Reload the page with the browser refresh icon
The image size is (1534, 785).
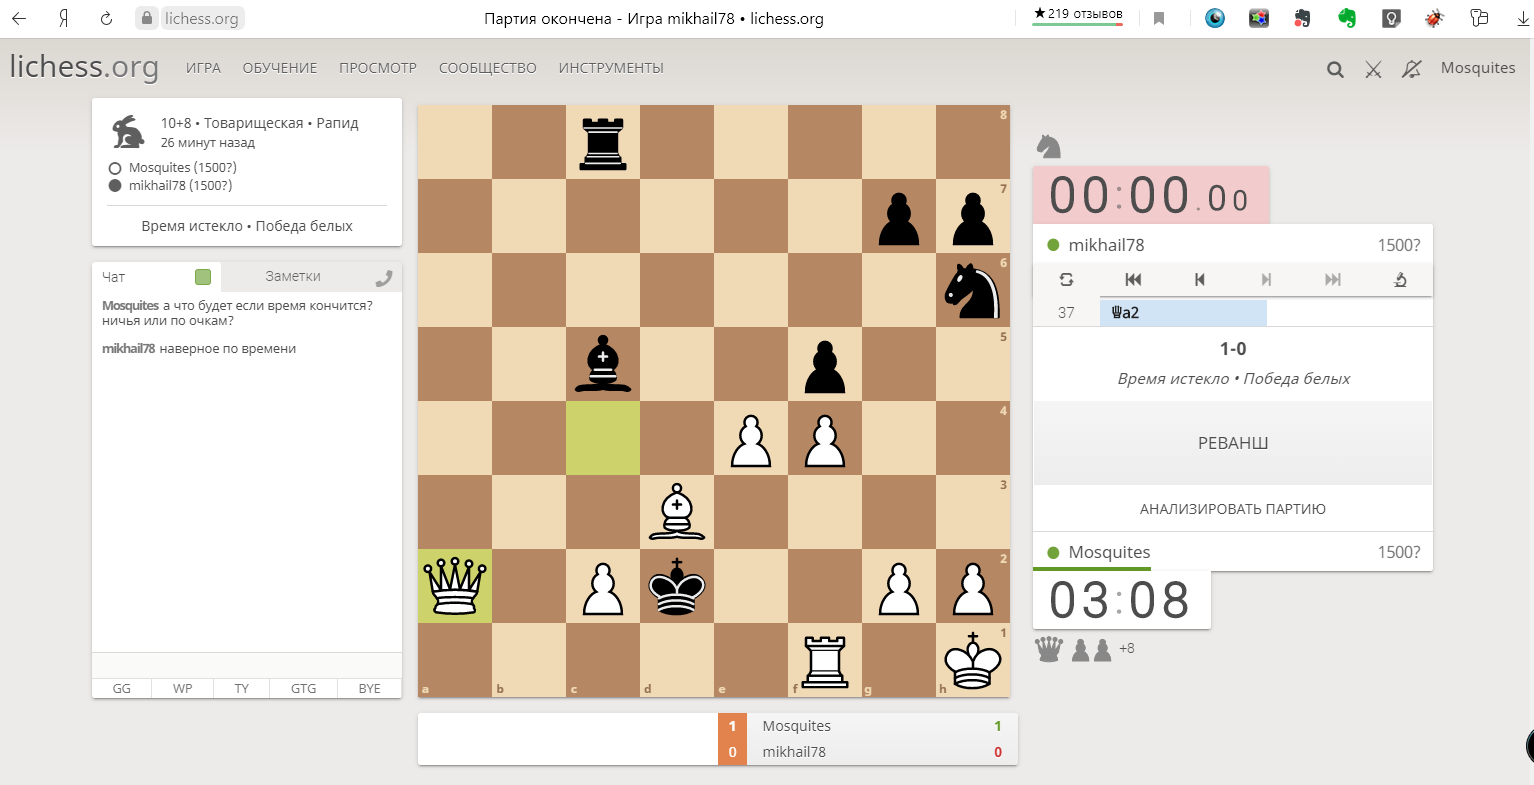[x=106, y=18]
